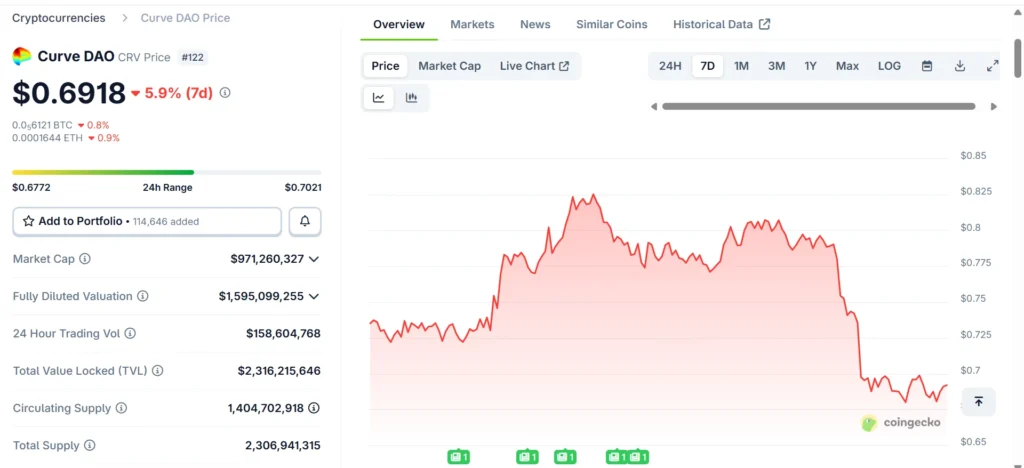Select the line chart view icon
This screenshot has width=1024, height=468.
[379, 98]
